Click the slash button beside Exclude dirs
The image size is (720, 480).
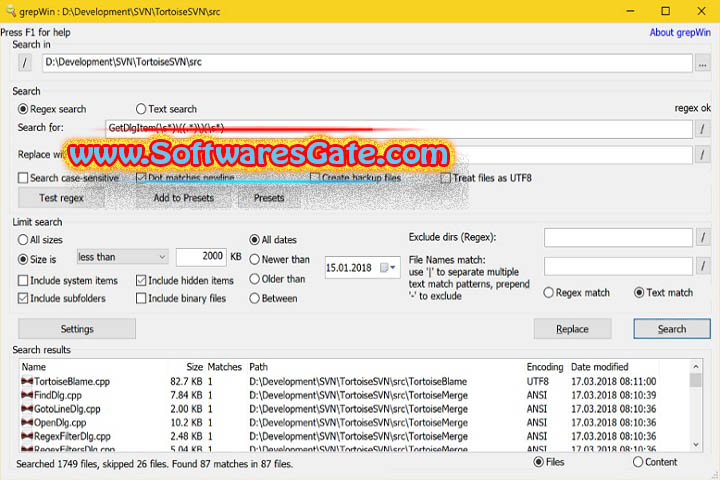703,237
